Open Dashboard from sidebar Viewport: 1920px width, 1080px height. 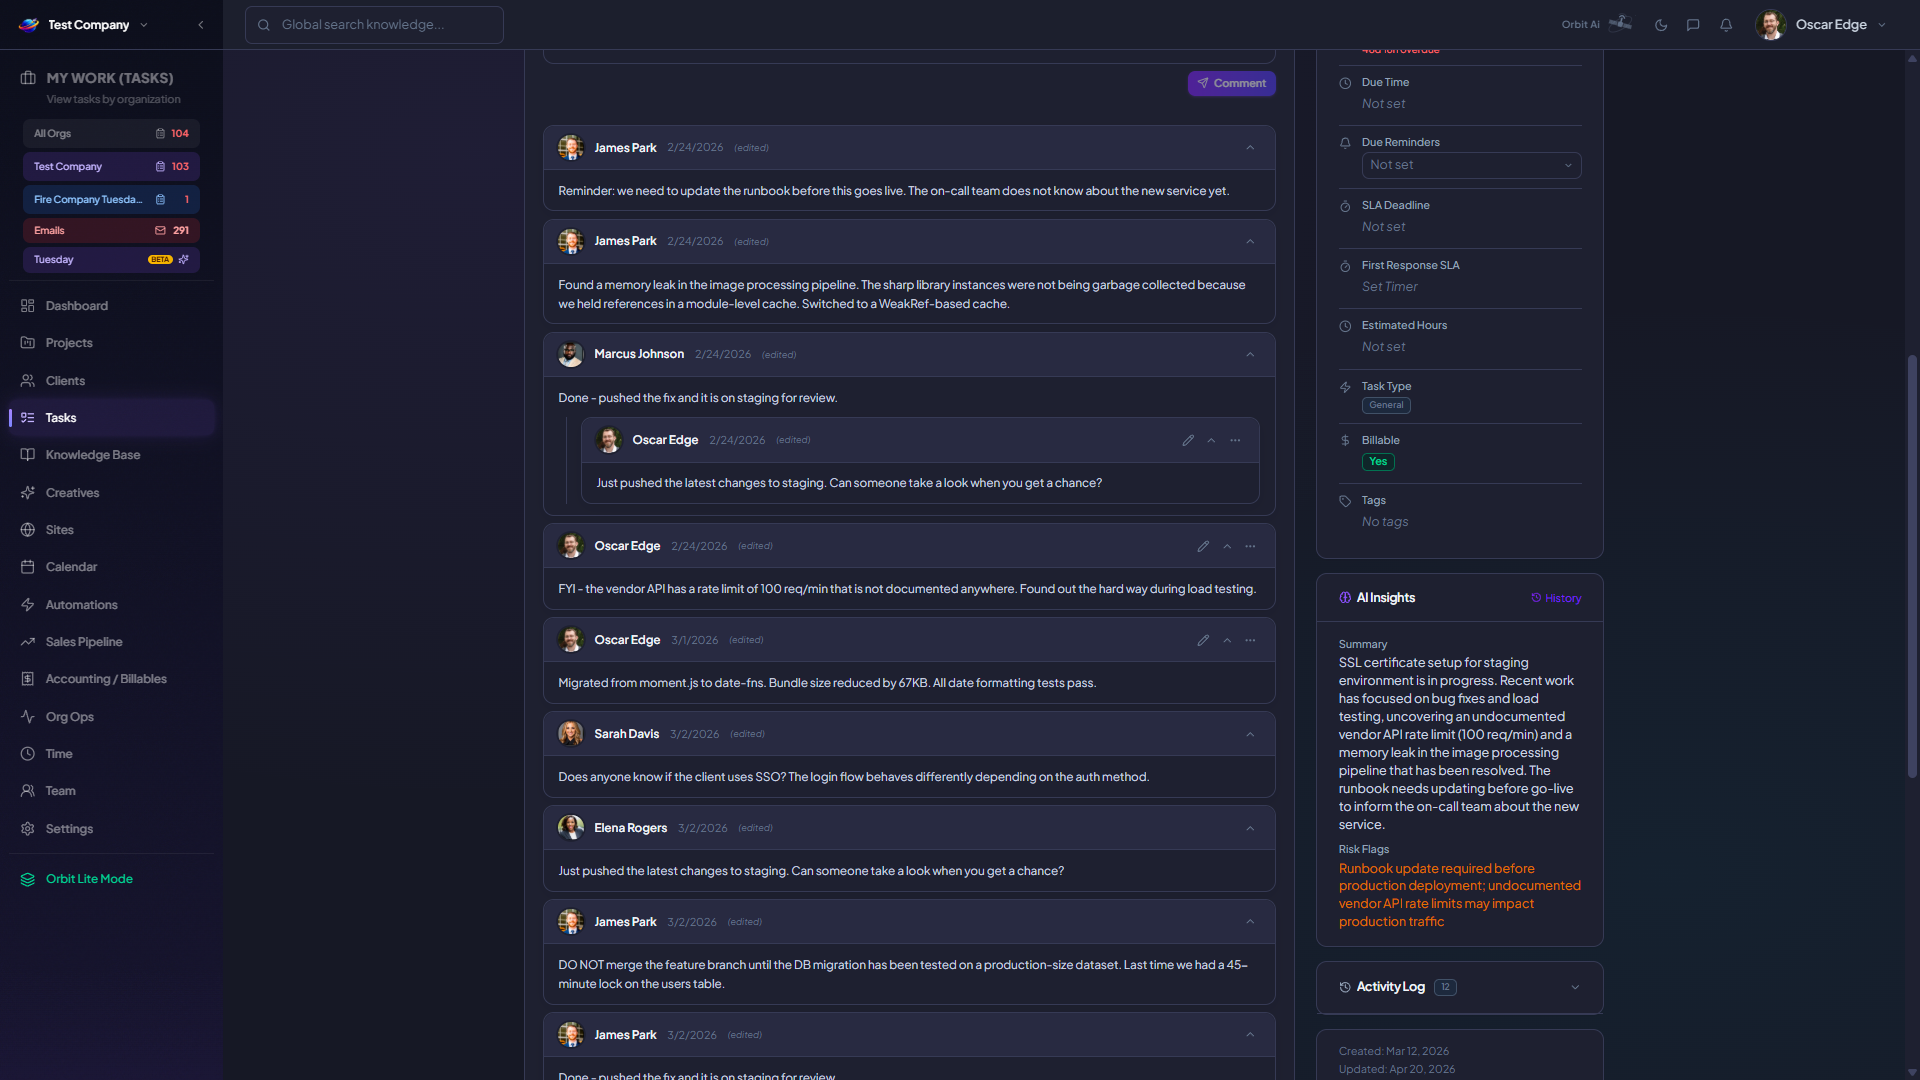[x=111, y=306]
